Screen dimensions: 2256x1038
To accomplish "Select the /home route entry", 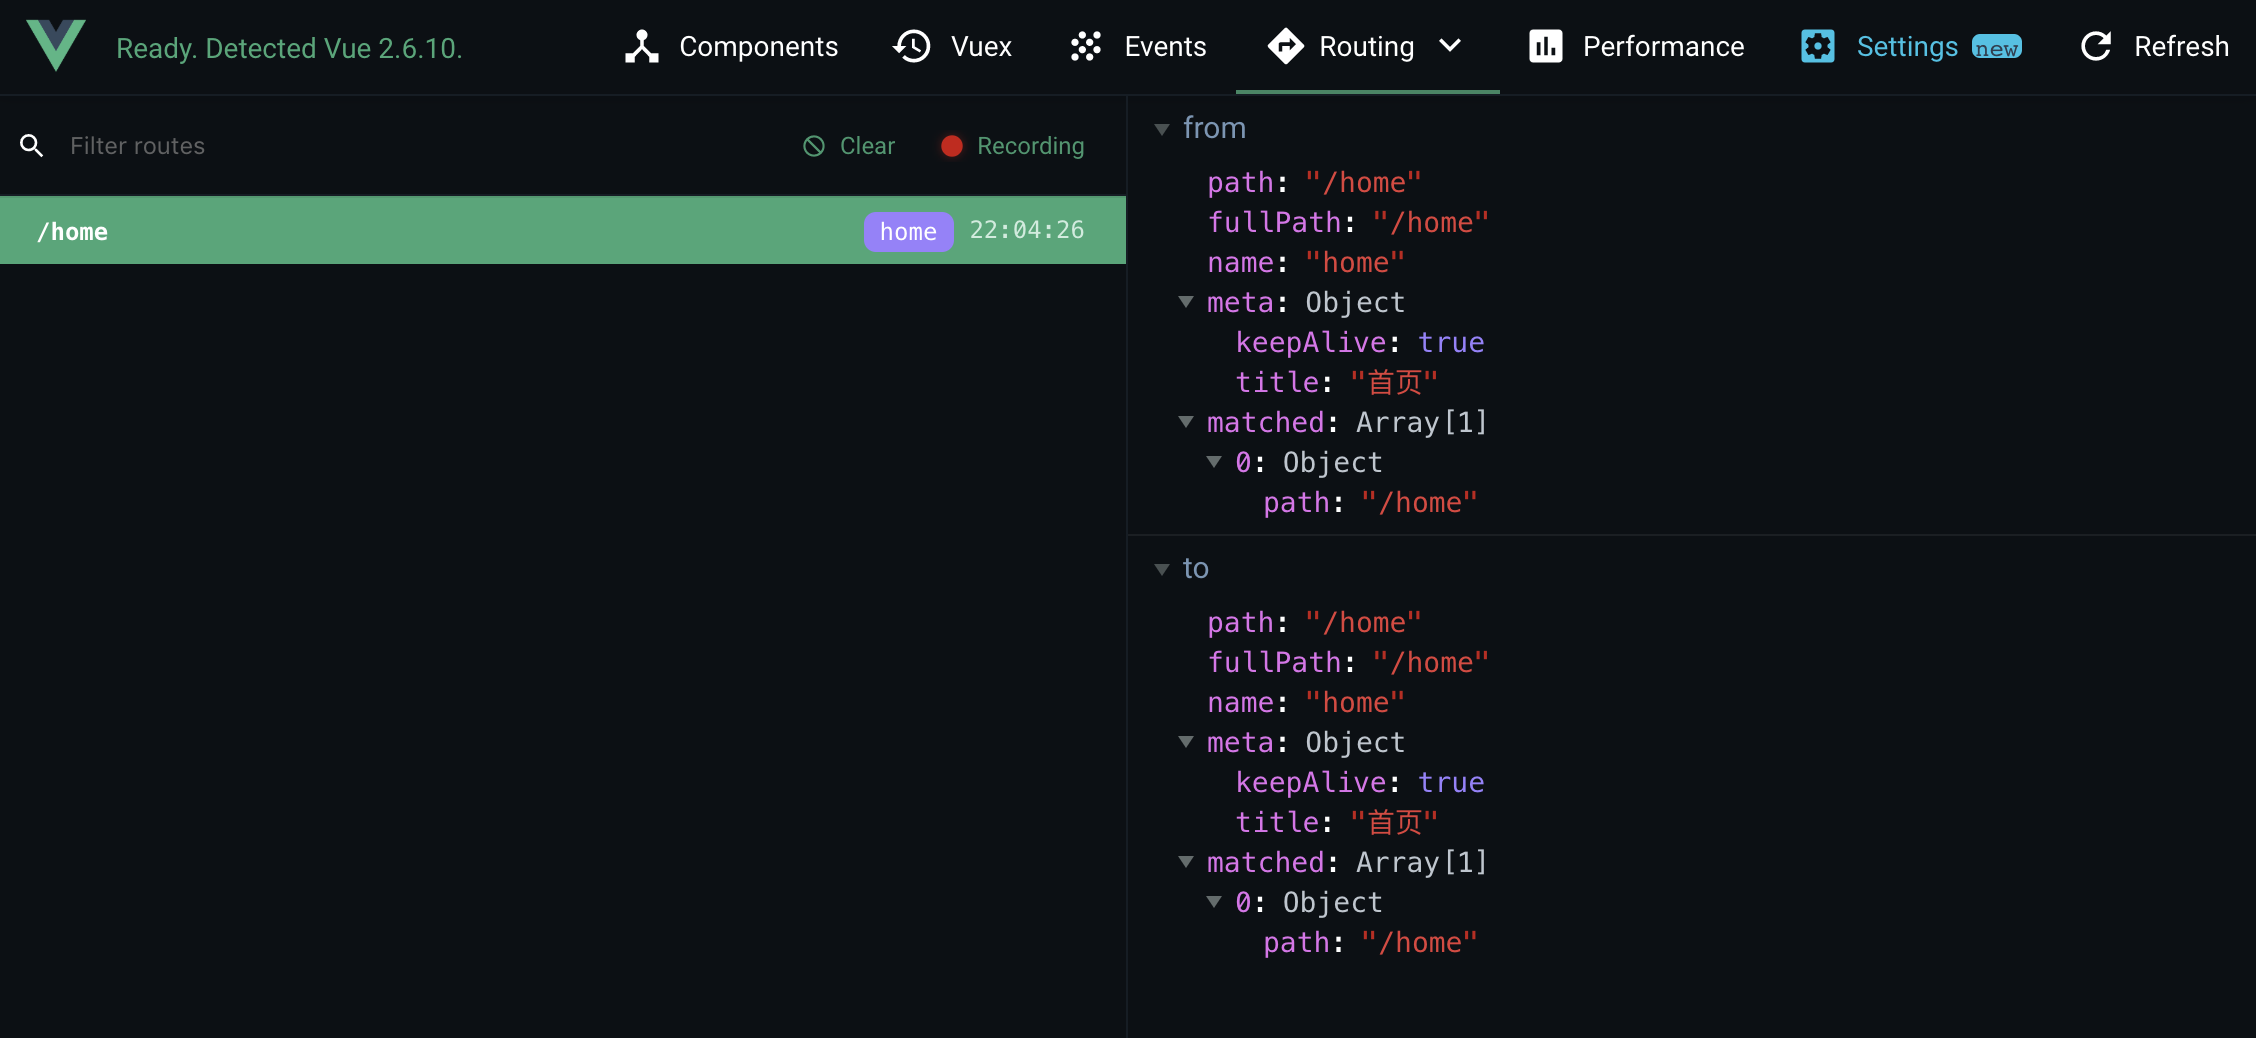I will (563, 231).
